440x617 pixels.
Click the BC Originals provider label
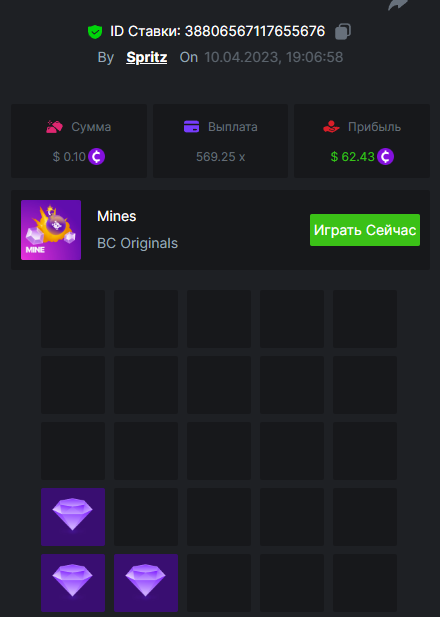pyautogui.click(x=137, y=243)
